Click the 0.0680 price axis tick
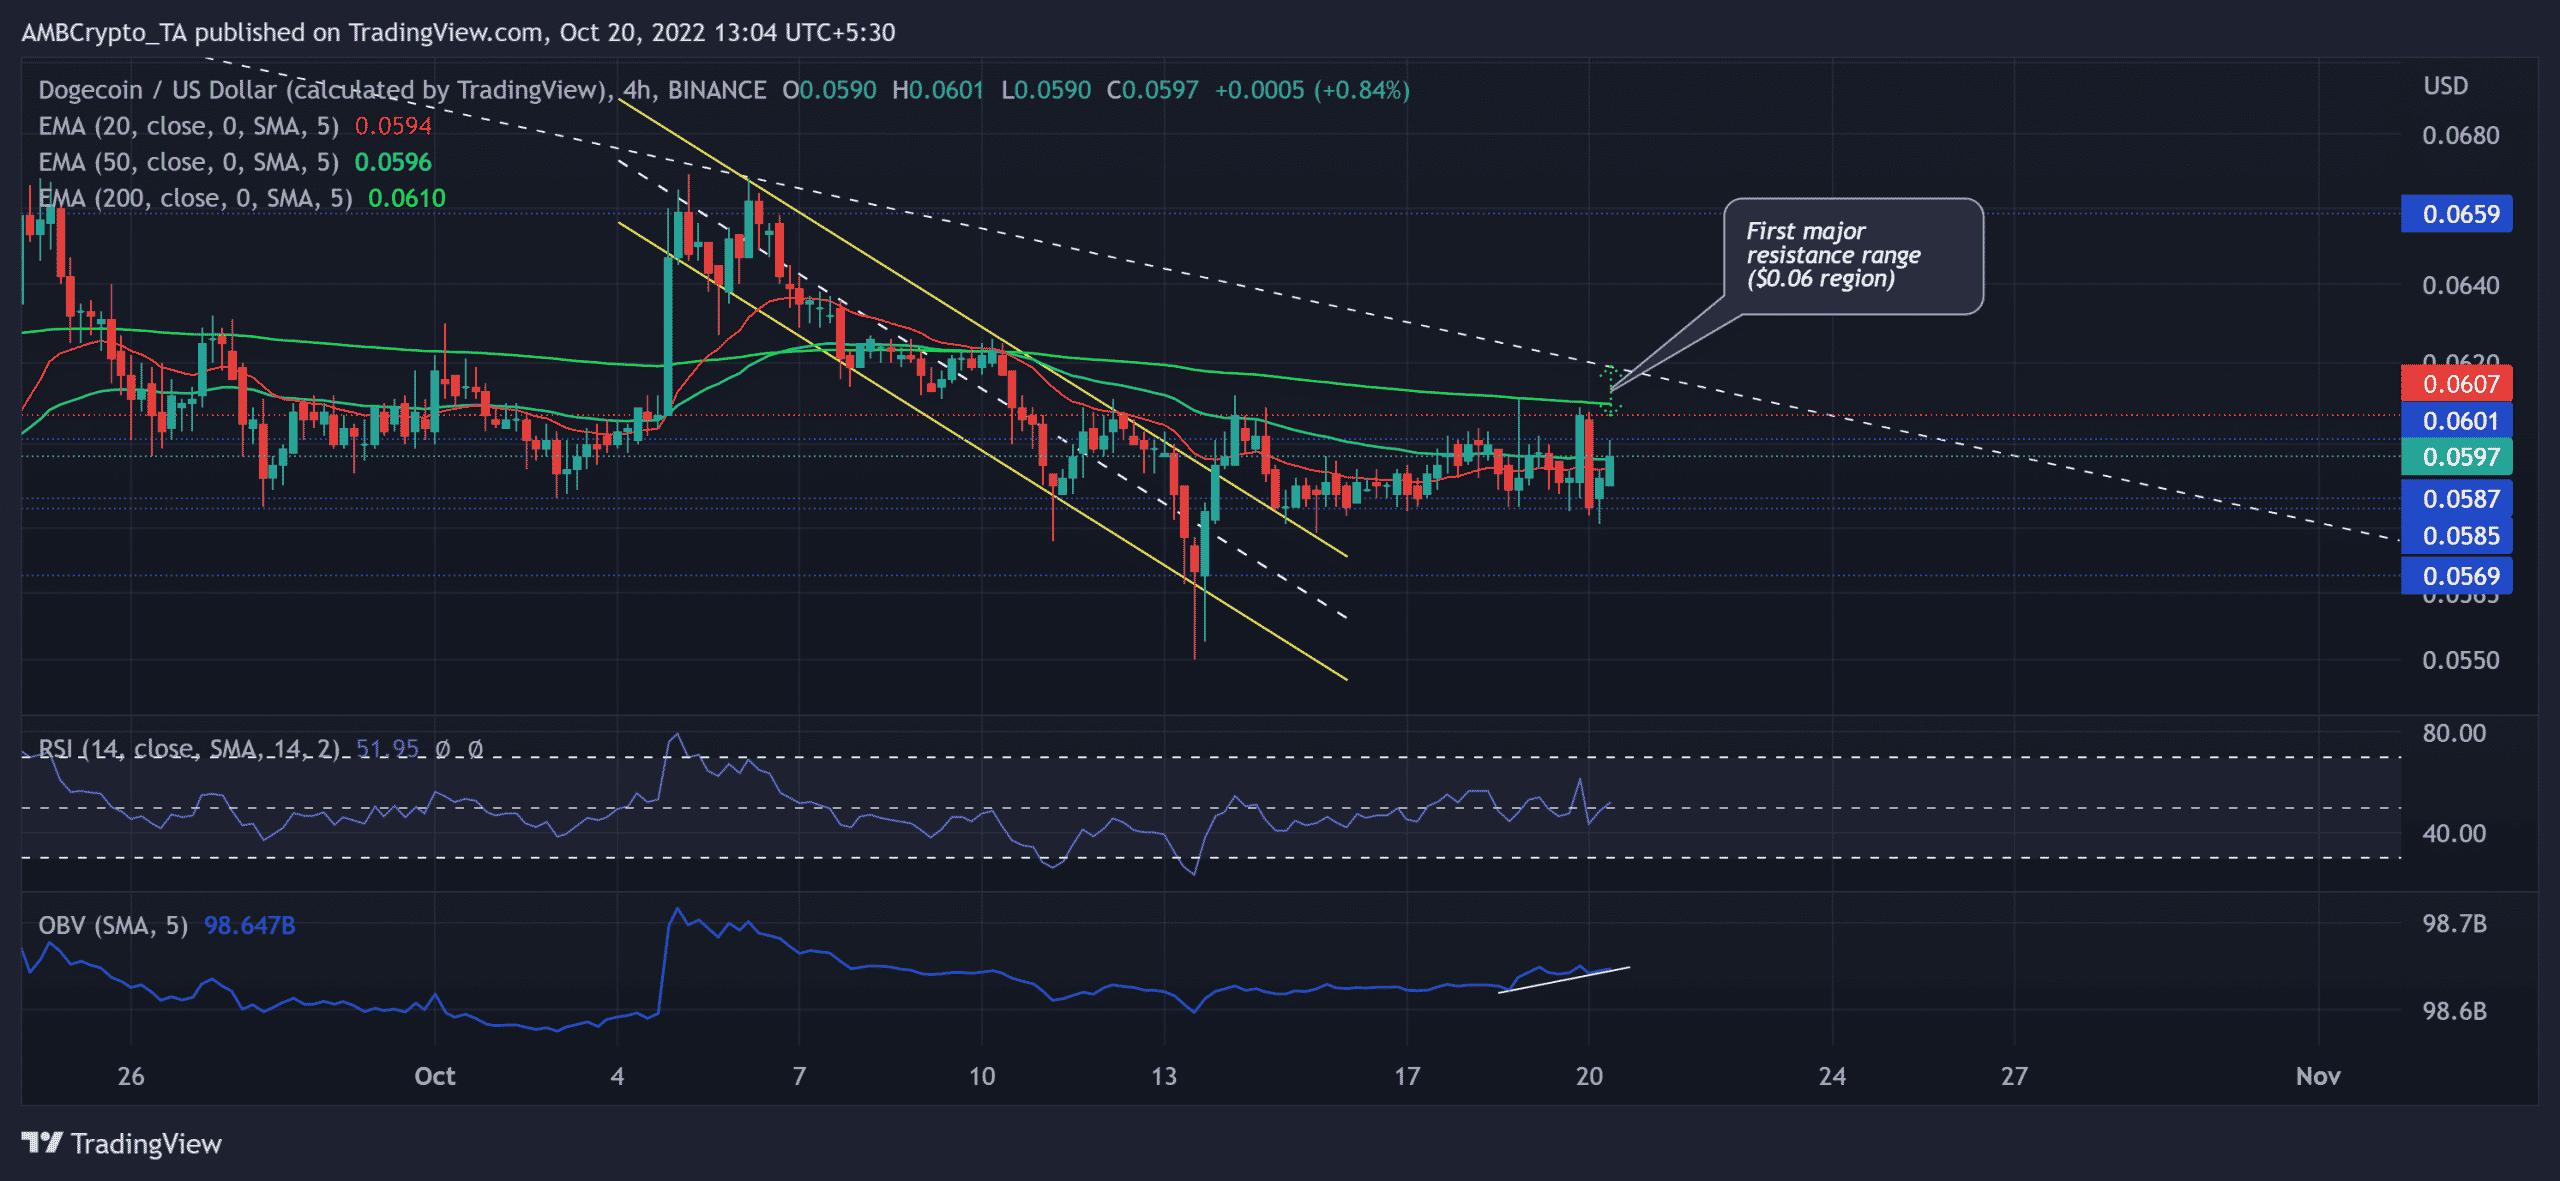This screenshot has height=1181, width=2560. (x=2460, y=135)
